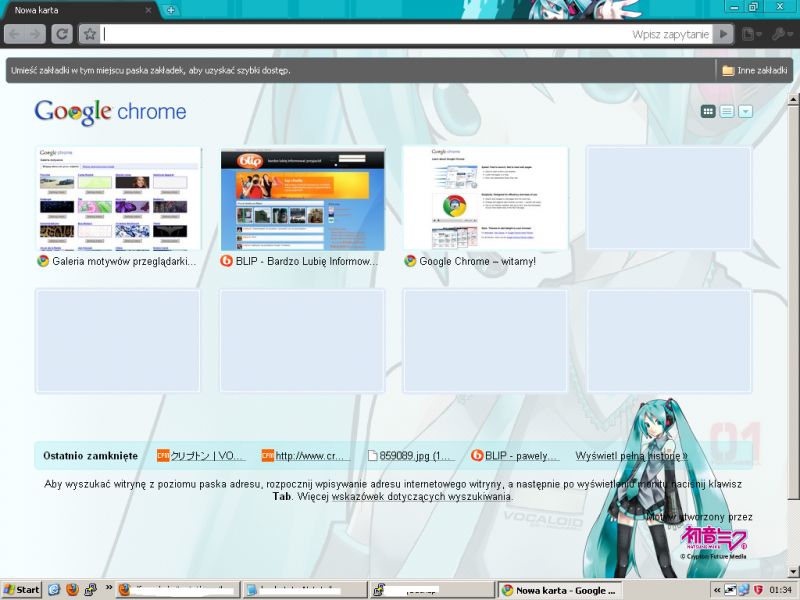
Task: Click the scrollbar down arrow
Action: [793, 571]
